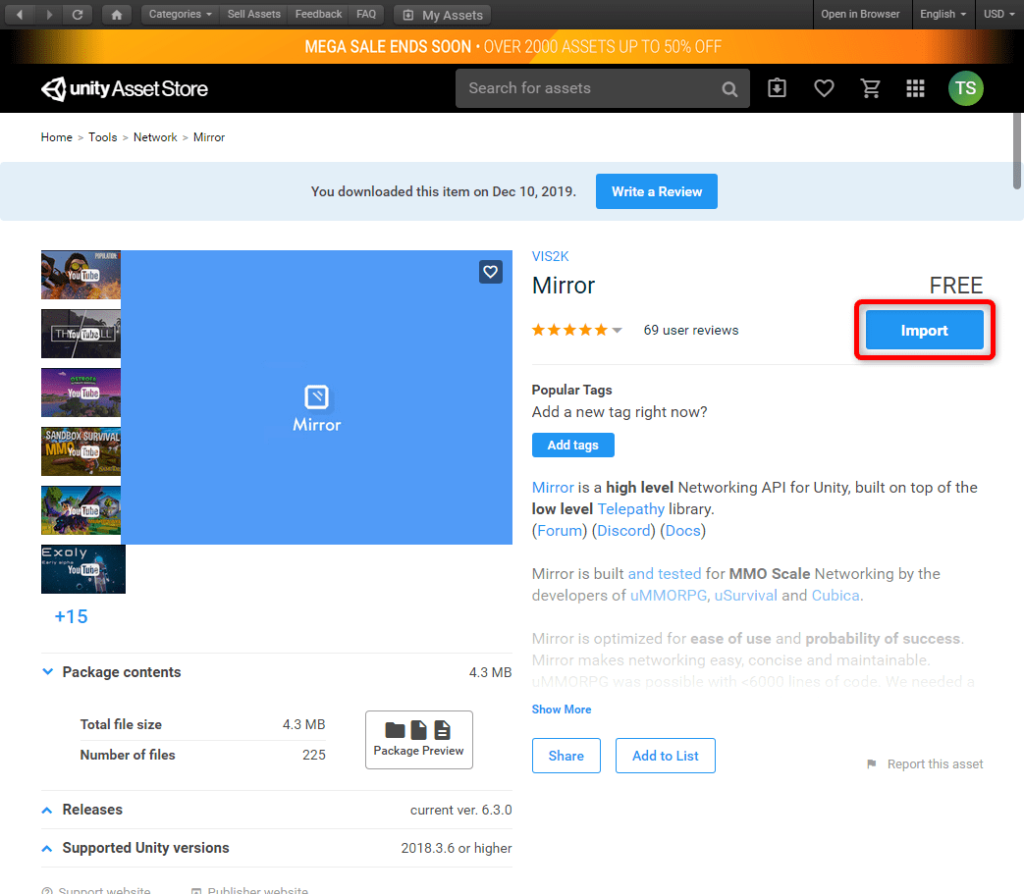Screen dimensions: 1024x894
Task: Open the shopping cart icon
Action: 871,88
